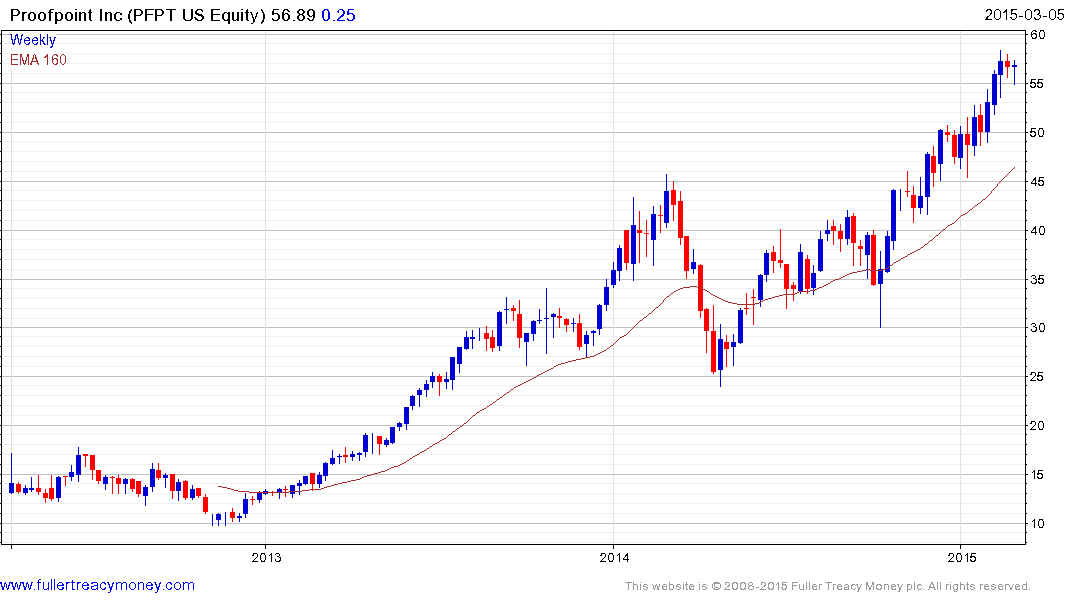Click the 25 price axis label
The image size is (1075, 600).
point(1038,377)
